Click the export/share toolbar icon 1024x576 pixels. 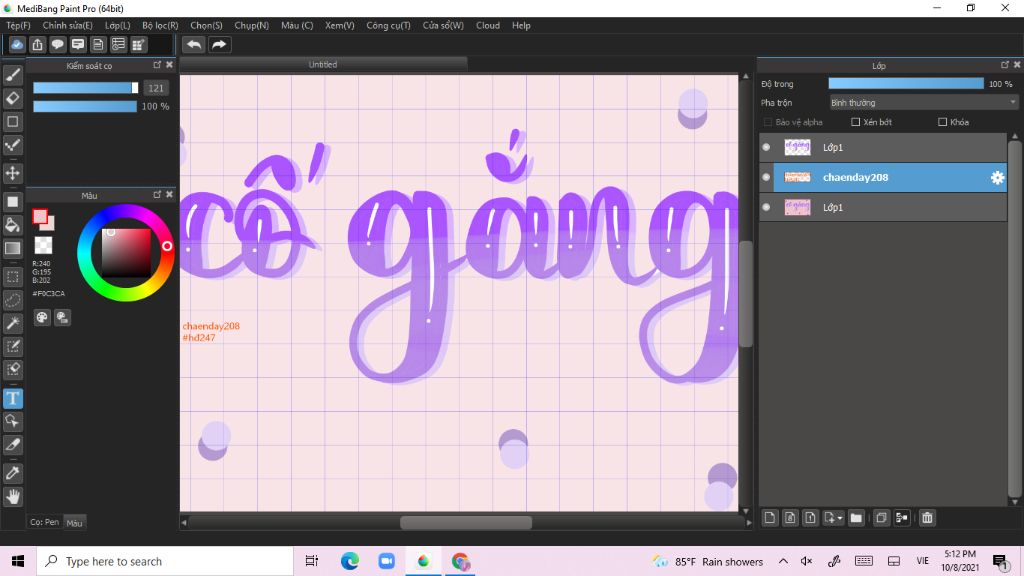[37, 44]
